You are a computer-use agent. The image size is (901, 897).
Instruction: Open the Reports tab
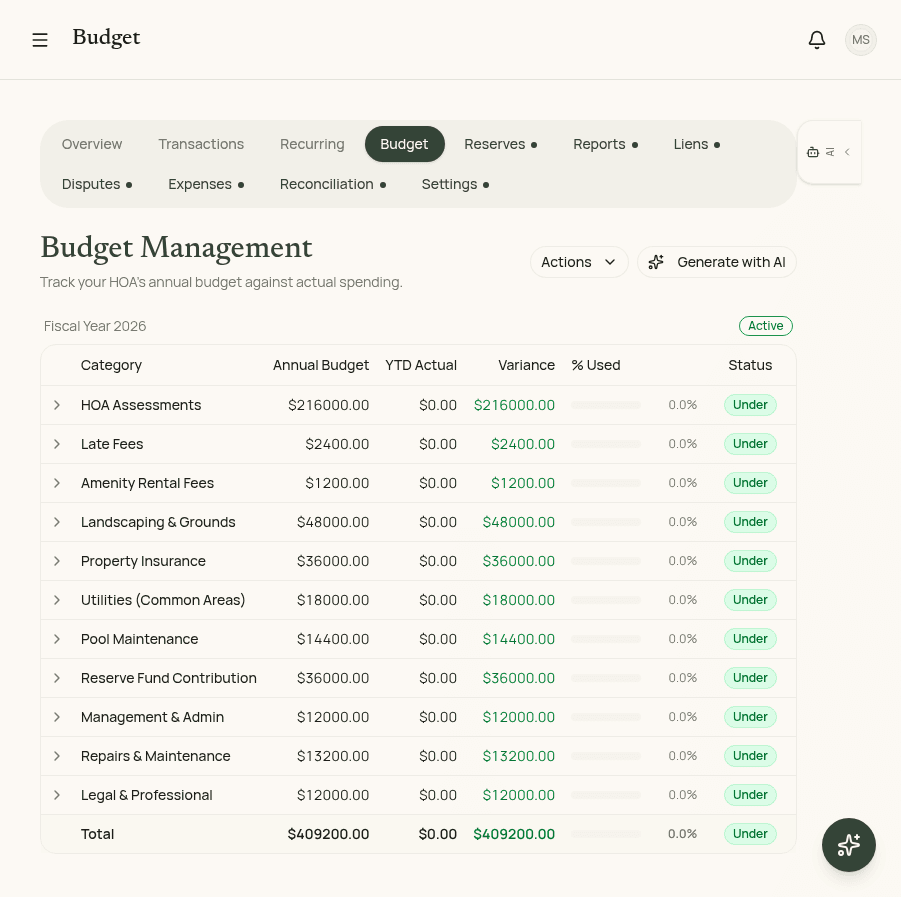(x=605, y=144)
